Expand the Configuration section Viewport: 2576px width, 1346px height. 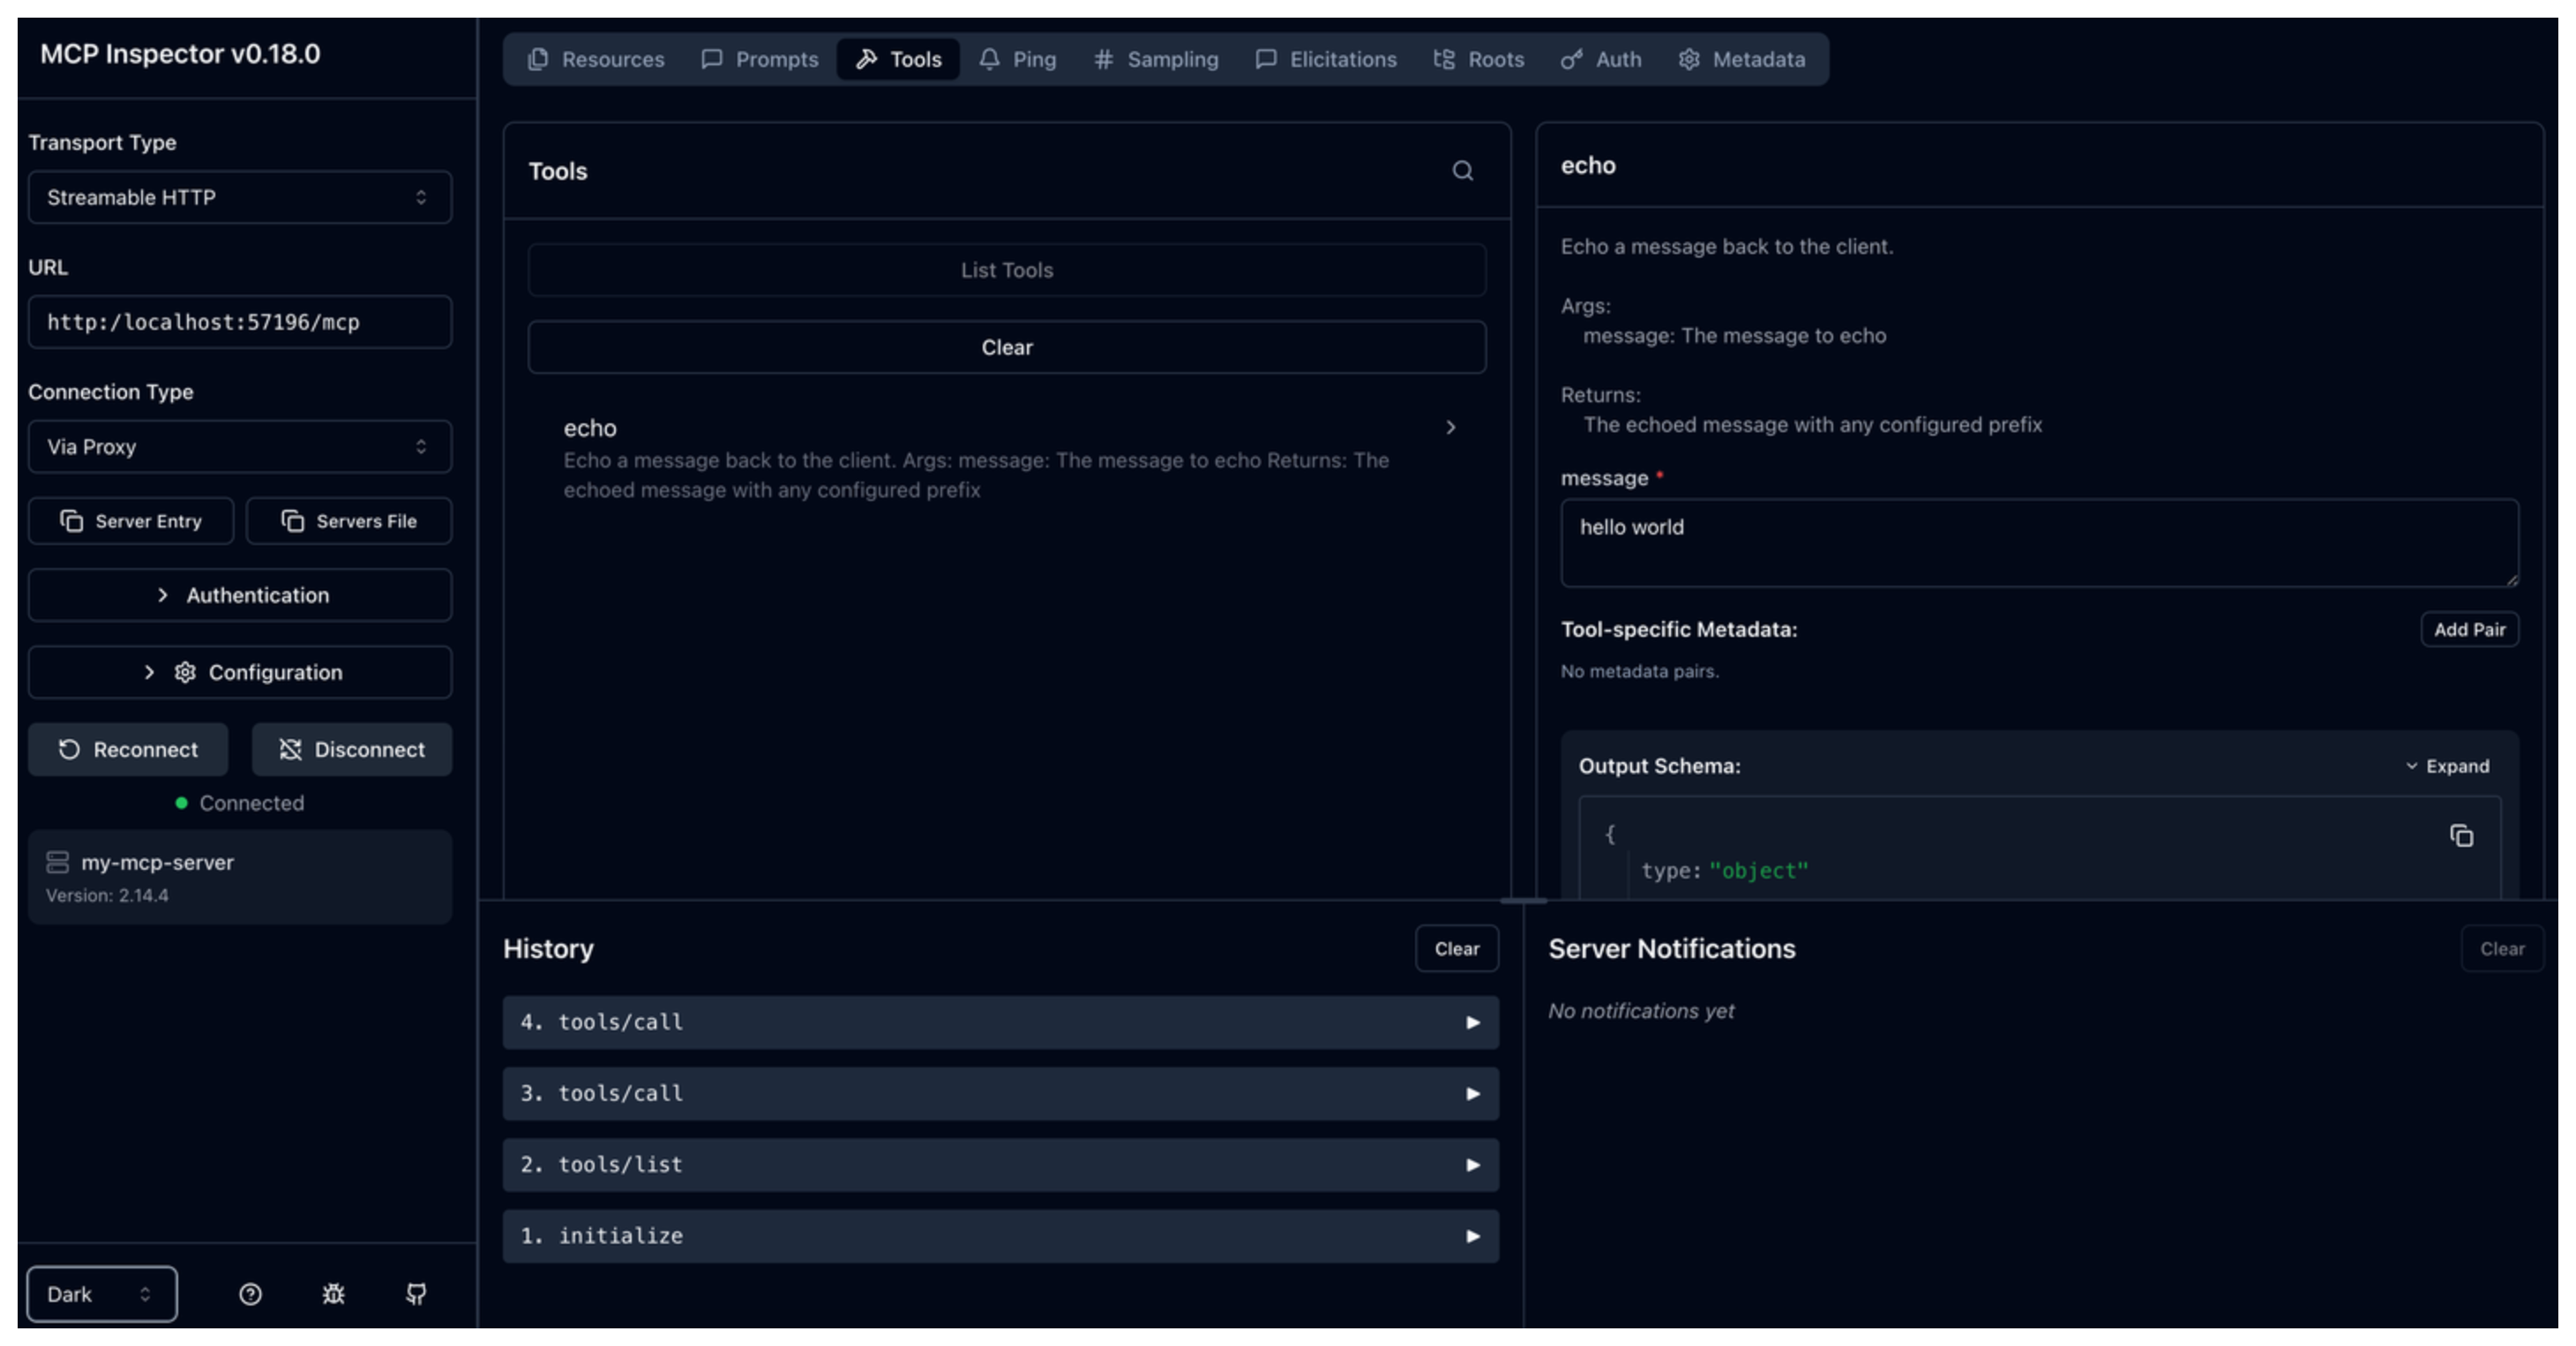click(240, 672)
